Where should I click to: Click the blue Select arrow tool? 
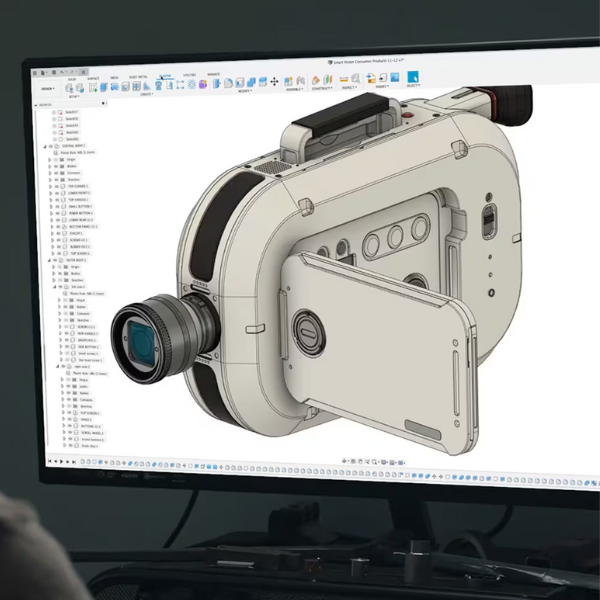(x=413, y=77)
